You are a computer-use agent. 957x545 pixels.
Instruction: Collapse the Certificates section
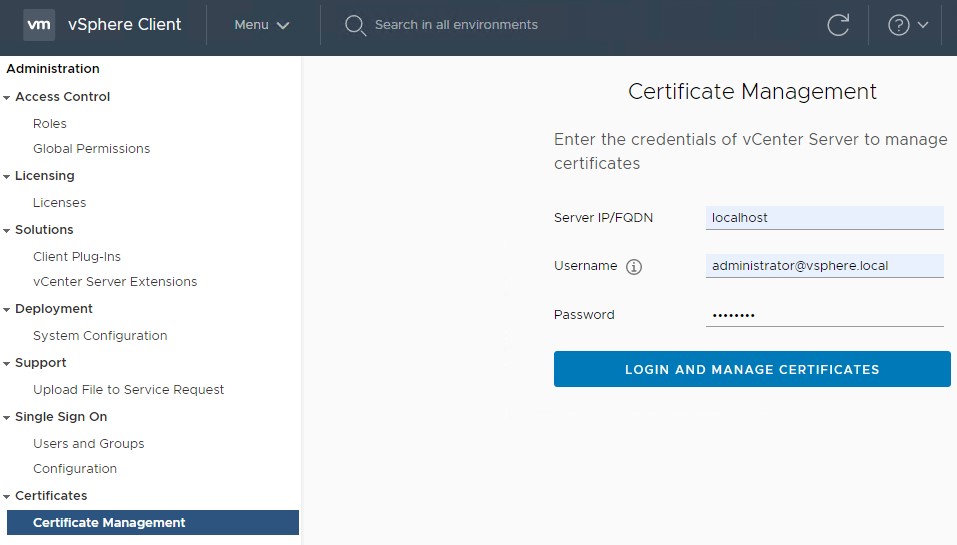[7, 496]
